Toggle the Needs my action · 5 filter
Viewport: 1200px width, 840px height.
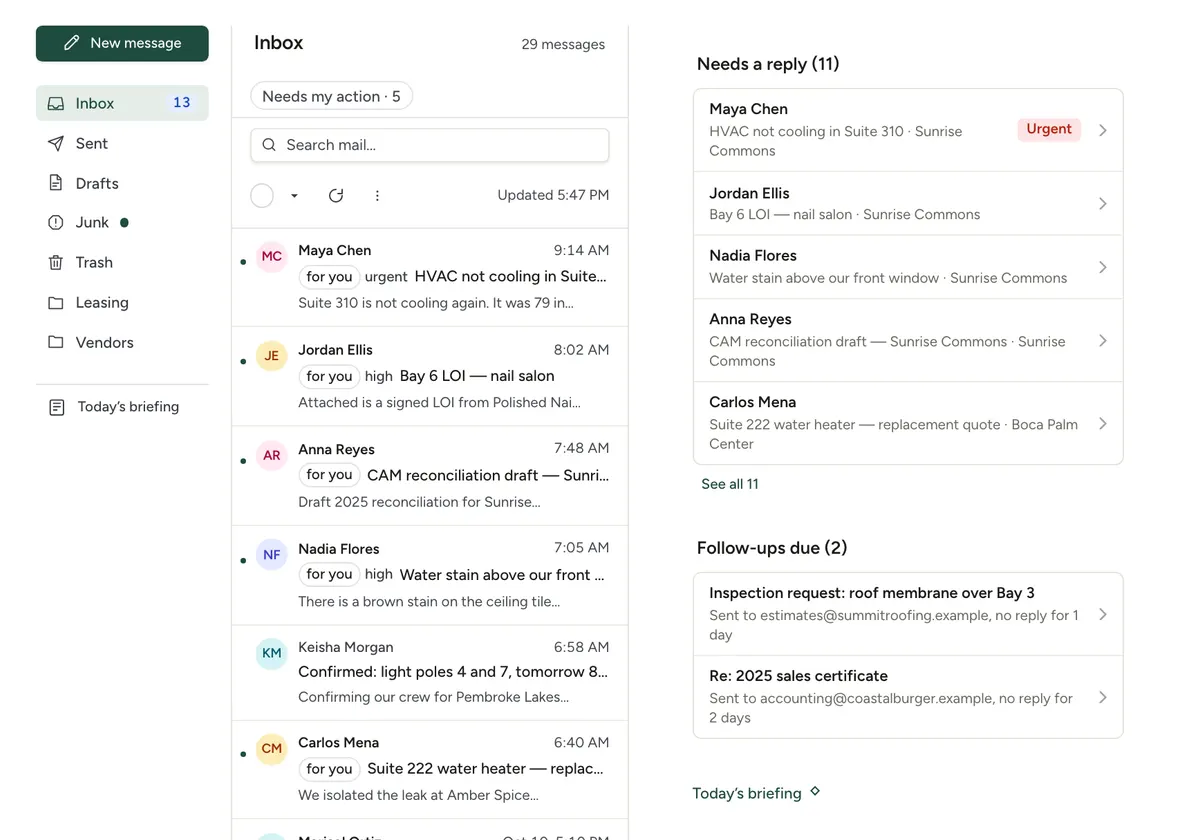[x=331, y=96]
